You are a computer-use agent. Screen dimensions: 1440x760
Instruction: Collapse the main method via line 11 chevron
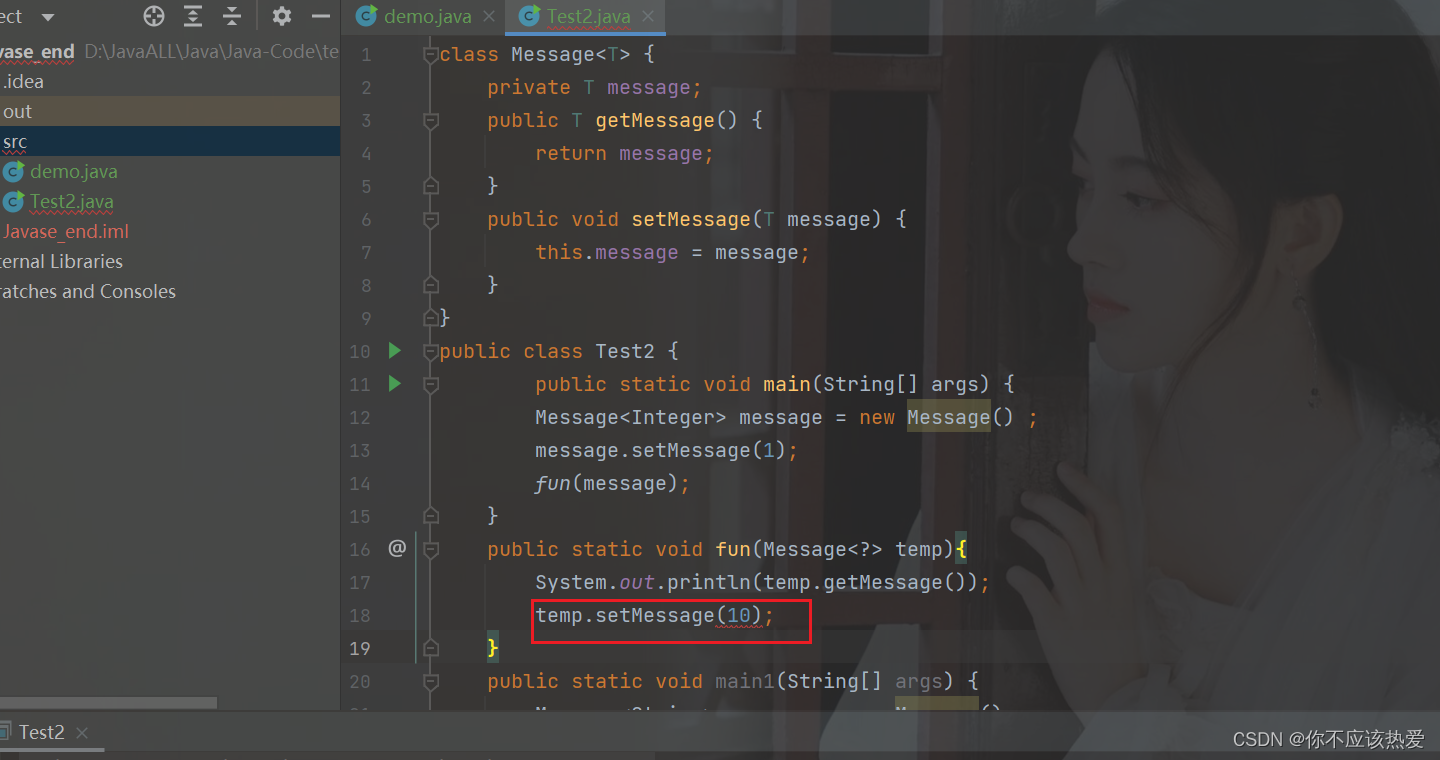(x=430, y=384)
